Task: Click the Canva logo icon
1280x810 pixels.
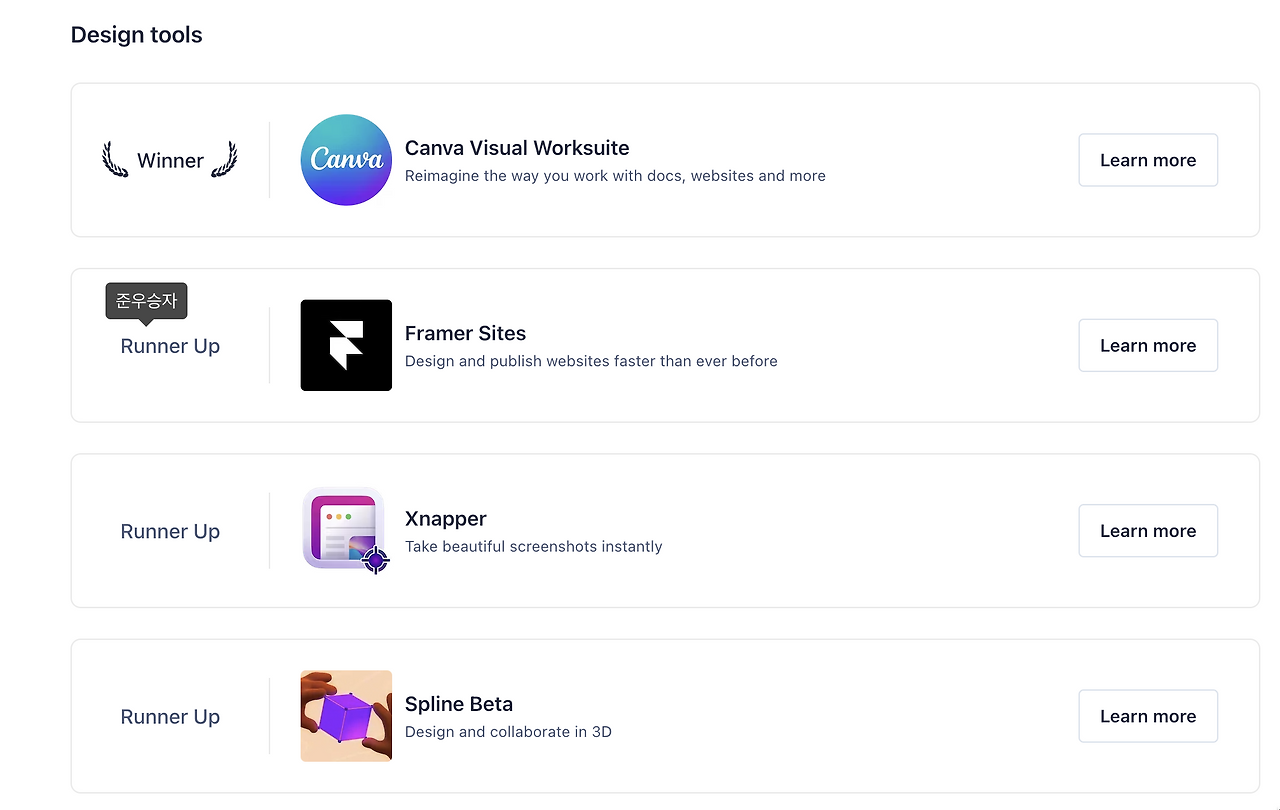Action: (x=346, y=160)
